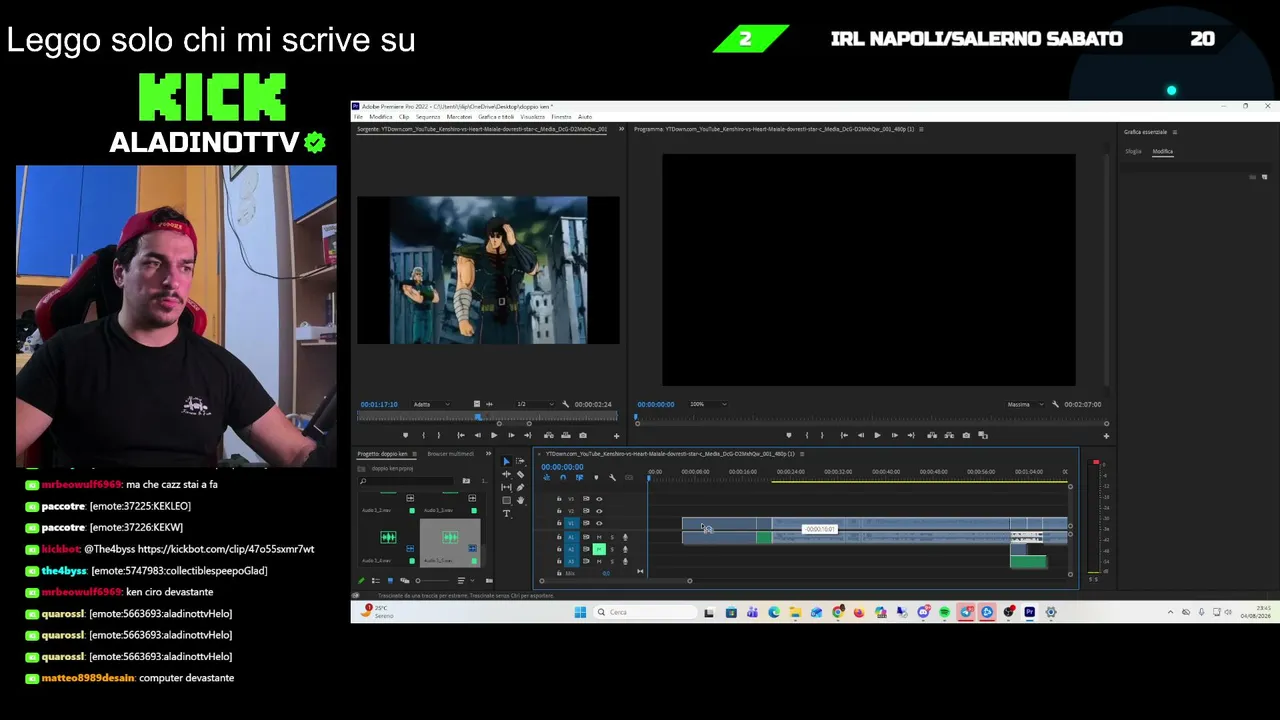Image resolution: width=1280 pixels, height=720 pixels.
Task: Step back one frame in Program monitor
Action: point(860,435)
